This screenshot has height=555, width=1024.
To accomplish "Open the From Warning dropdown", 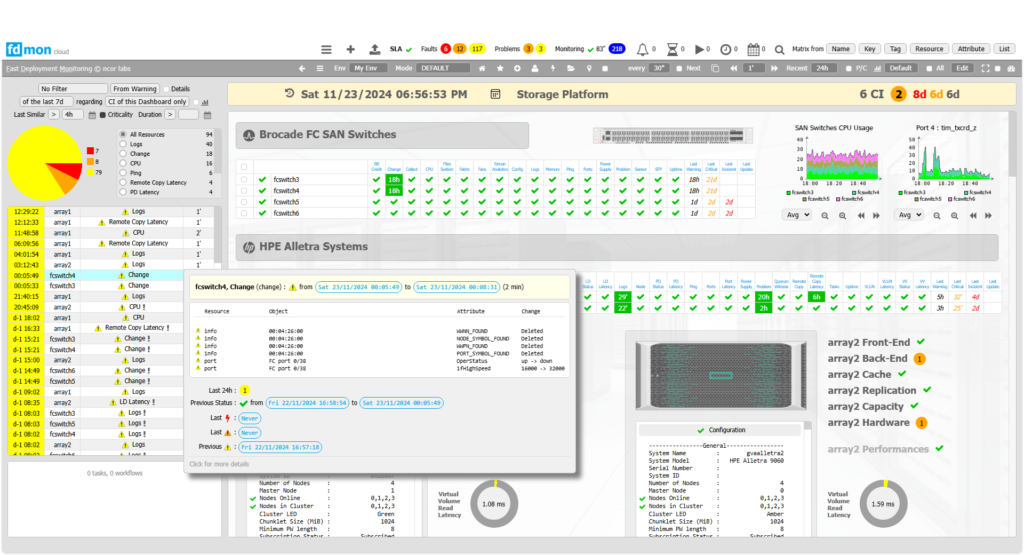I will click(134, 89).
